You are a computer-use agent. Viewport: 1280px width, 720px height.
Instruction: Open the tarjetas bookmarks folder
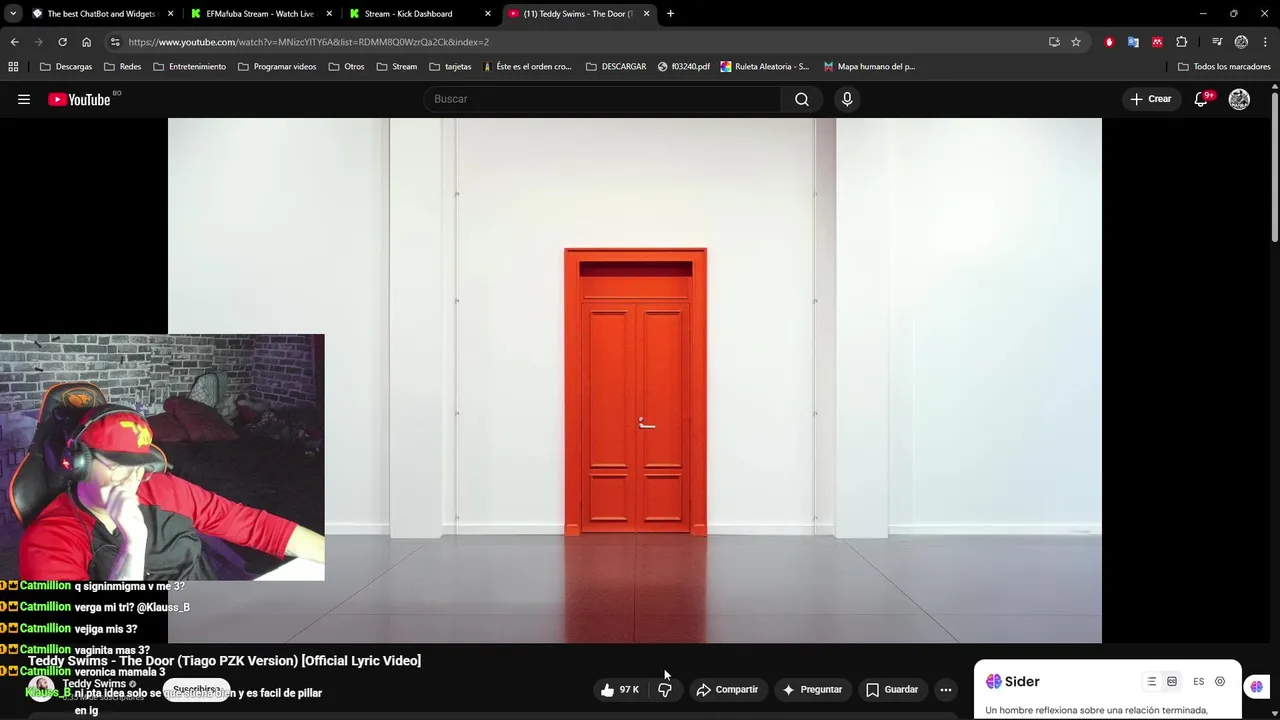click(450, 67)
